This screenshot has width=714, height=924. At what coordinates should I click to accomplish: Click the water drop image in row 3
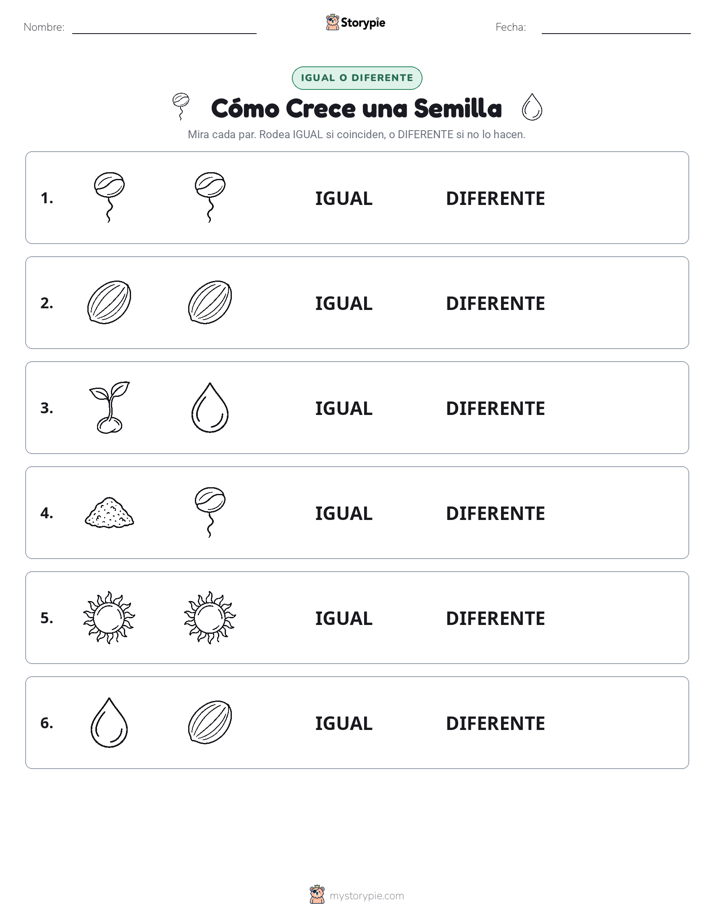pyautogui.click(x=210, y=408)
